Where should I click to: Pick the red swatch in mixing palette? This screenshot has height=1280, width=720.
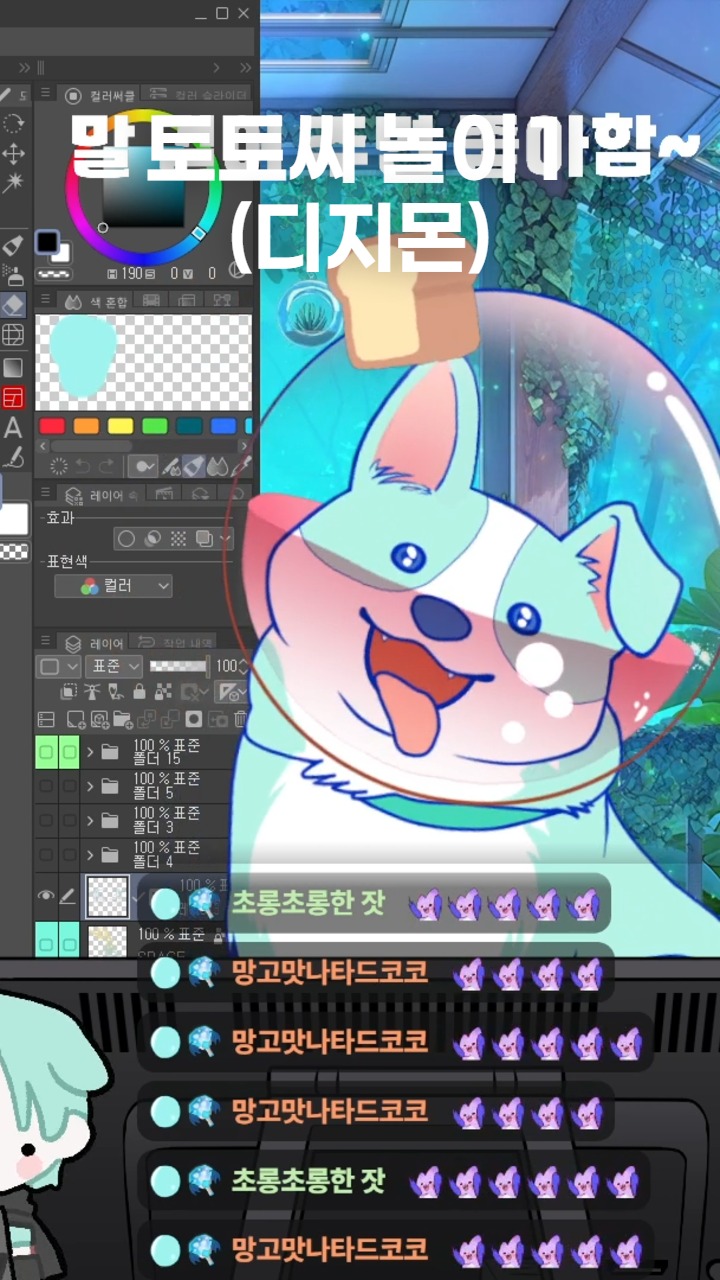tap(52, 426)
